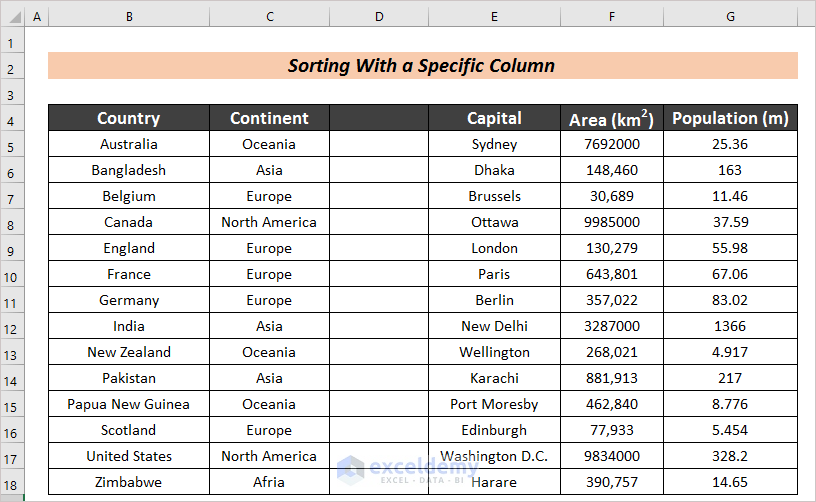Select row 12 header

pyautogui.click(x=12, y=327)
